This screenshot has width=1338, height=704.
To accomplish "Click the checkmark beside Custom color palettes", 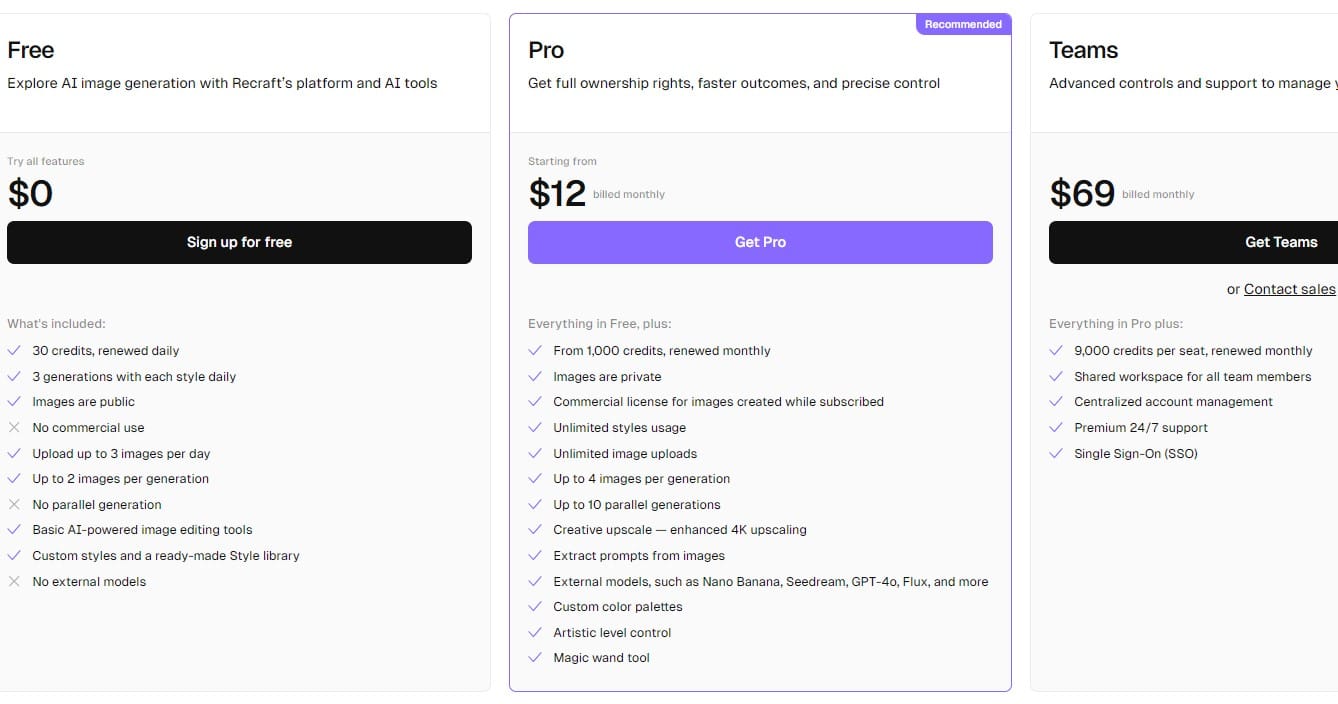I will 535,607.
